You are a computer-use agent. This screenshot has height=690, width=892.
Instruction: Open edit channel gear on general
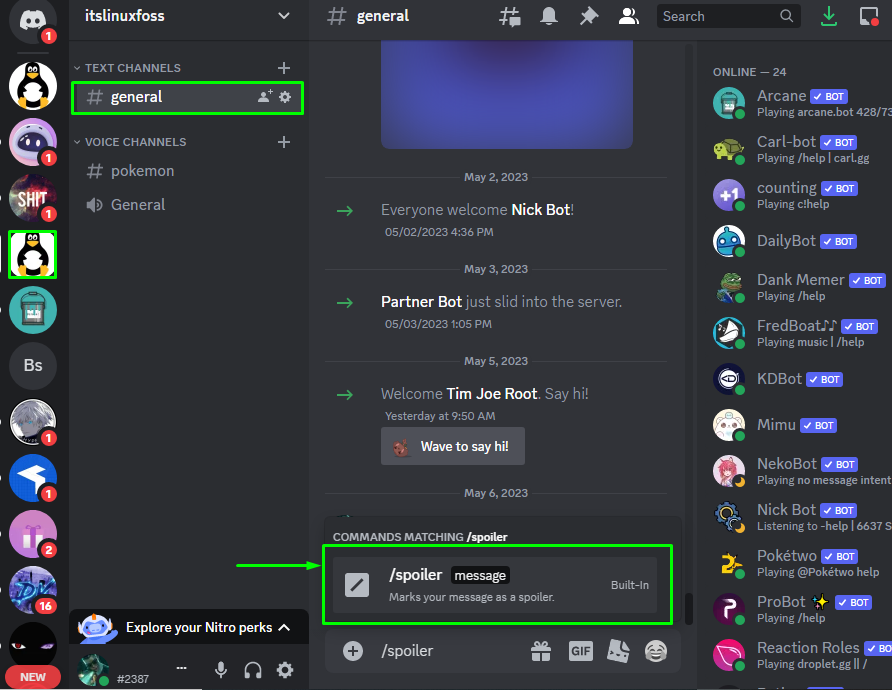285,97
